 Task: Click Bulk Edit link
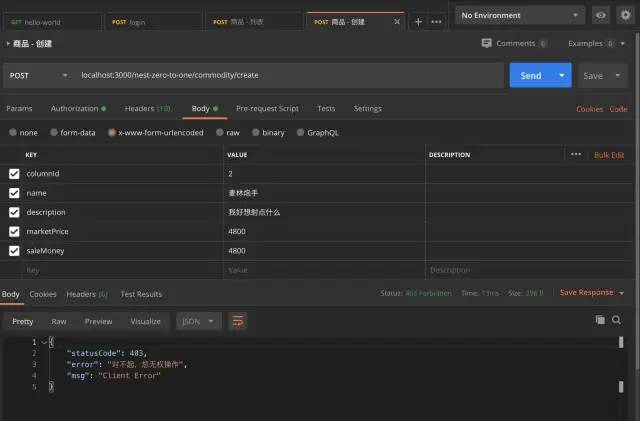609,155
